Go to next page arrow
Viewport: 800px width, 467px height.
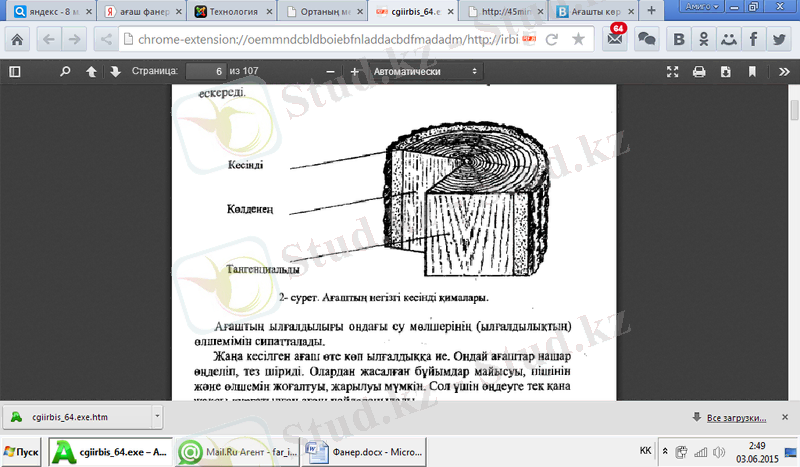115,72
